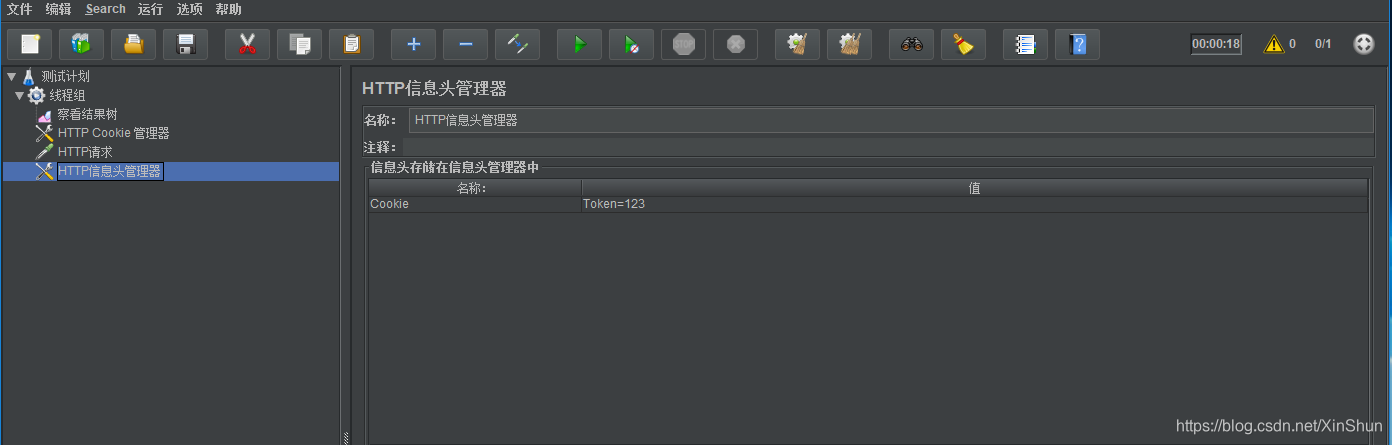Image resolution: width=1392 pixels, height=445 pixels.
Task: Click the Reset Search broom icon
Action: click(963, 44)
